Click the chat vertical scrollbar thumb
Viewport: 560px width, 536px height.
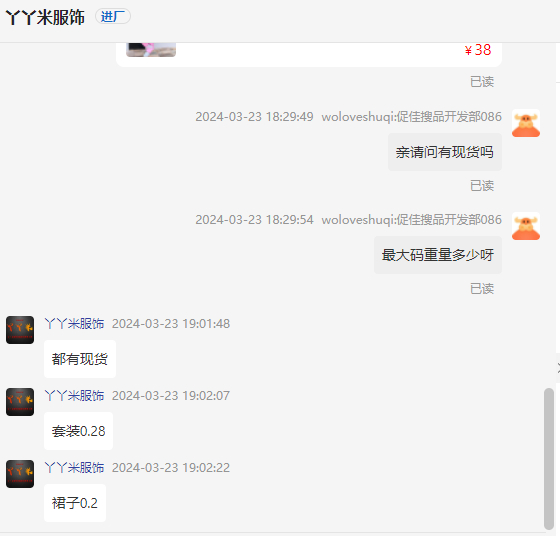coord(549,459)
